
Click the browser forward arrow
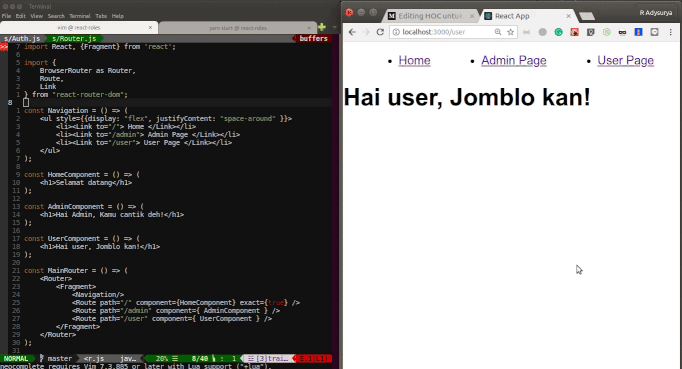point(366,32)
